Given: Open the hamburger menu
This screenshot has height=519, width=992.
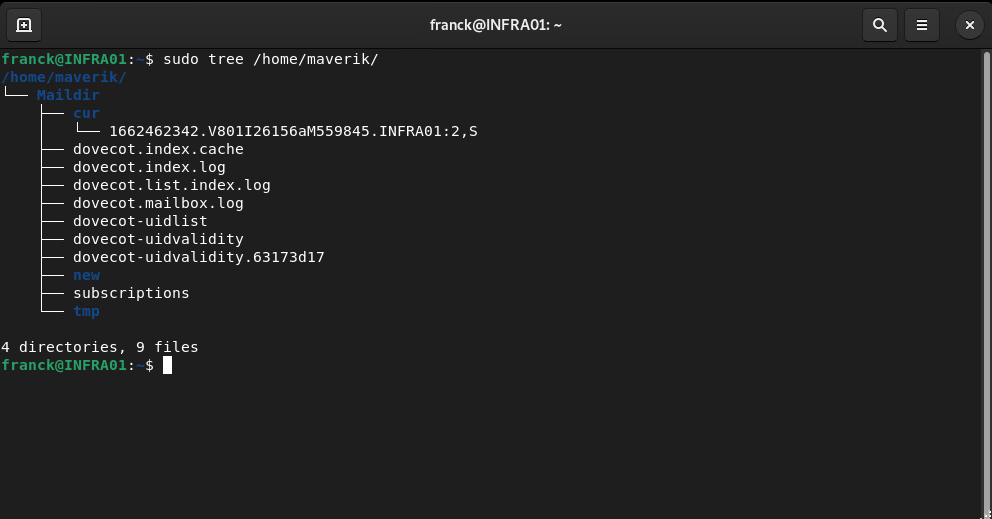Looking at the screenshot, I should (x=922, y=24).
